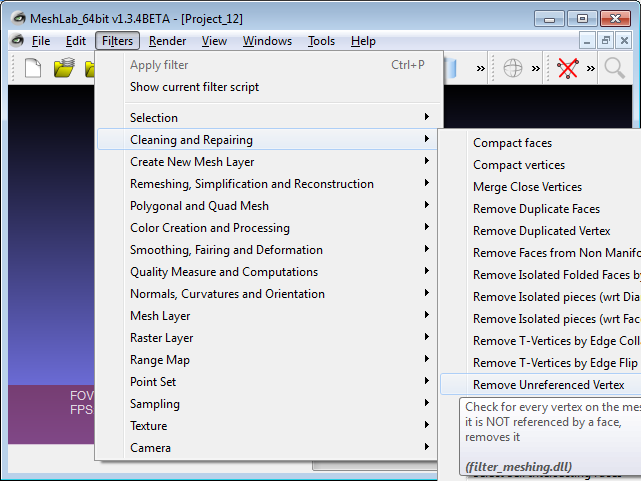The width and height of the screenshot is (641, 481).
Task: Select Remove Isolated pieces (wrt Fac filter
Action: click(x=541, y=319)
